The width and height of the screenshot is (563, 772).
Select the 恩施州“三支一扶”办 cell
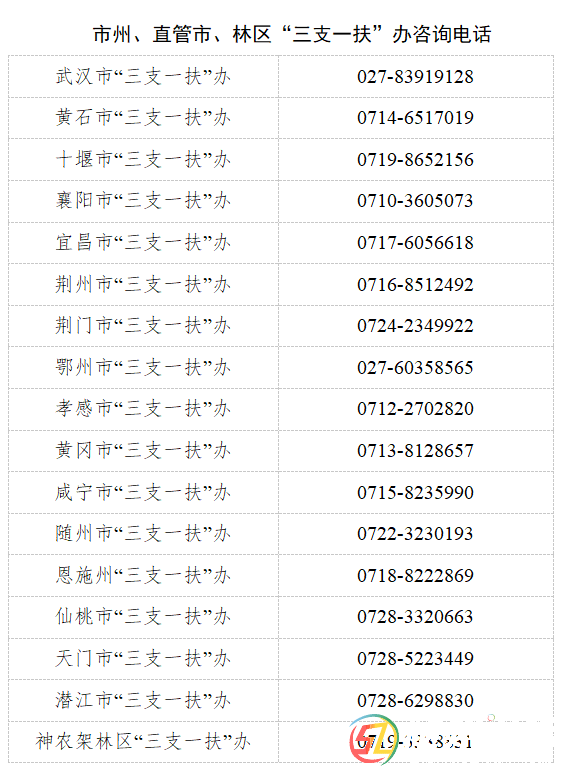[x=143, y=575]
